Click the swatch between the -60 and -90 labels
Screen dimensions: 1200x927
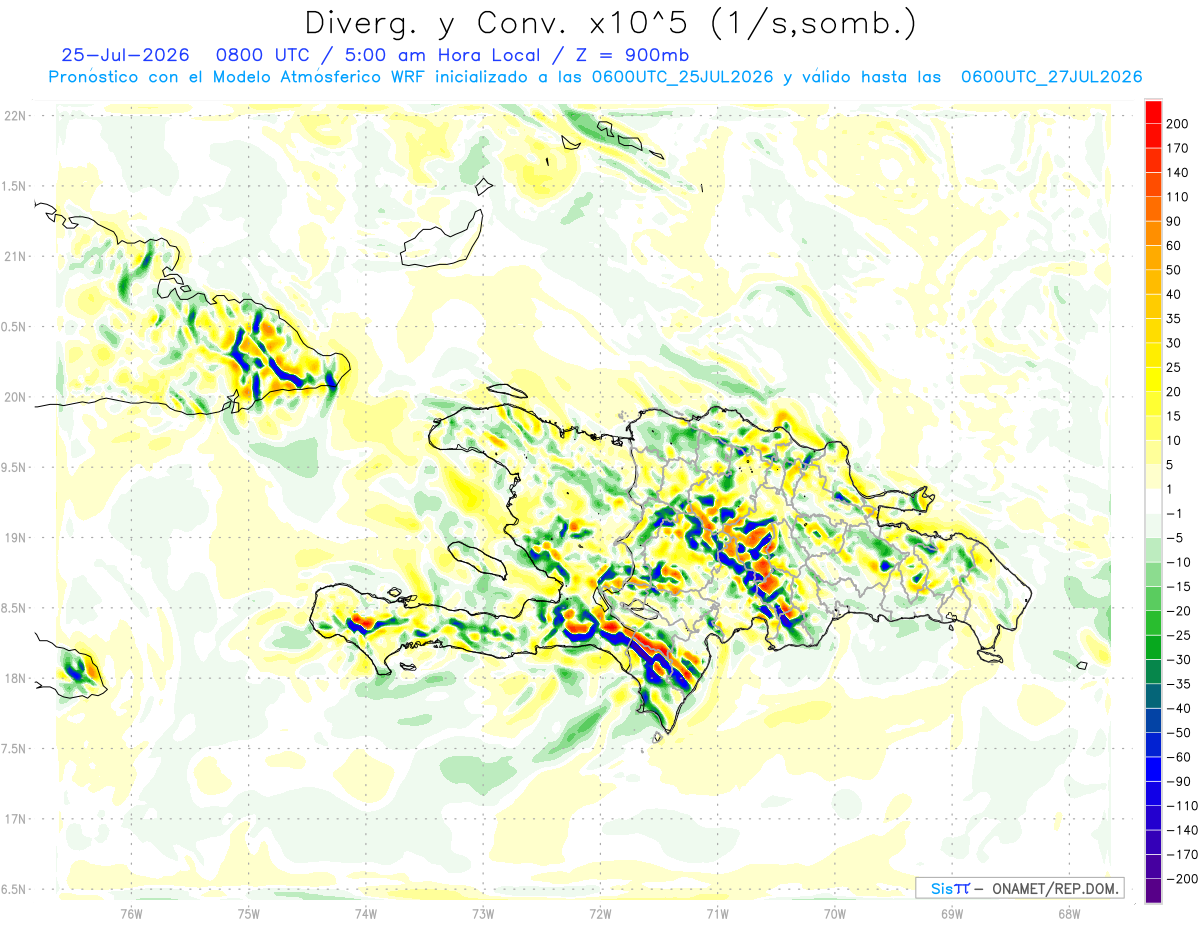1153,769
